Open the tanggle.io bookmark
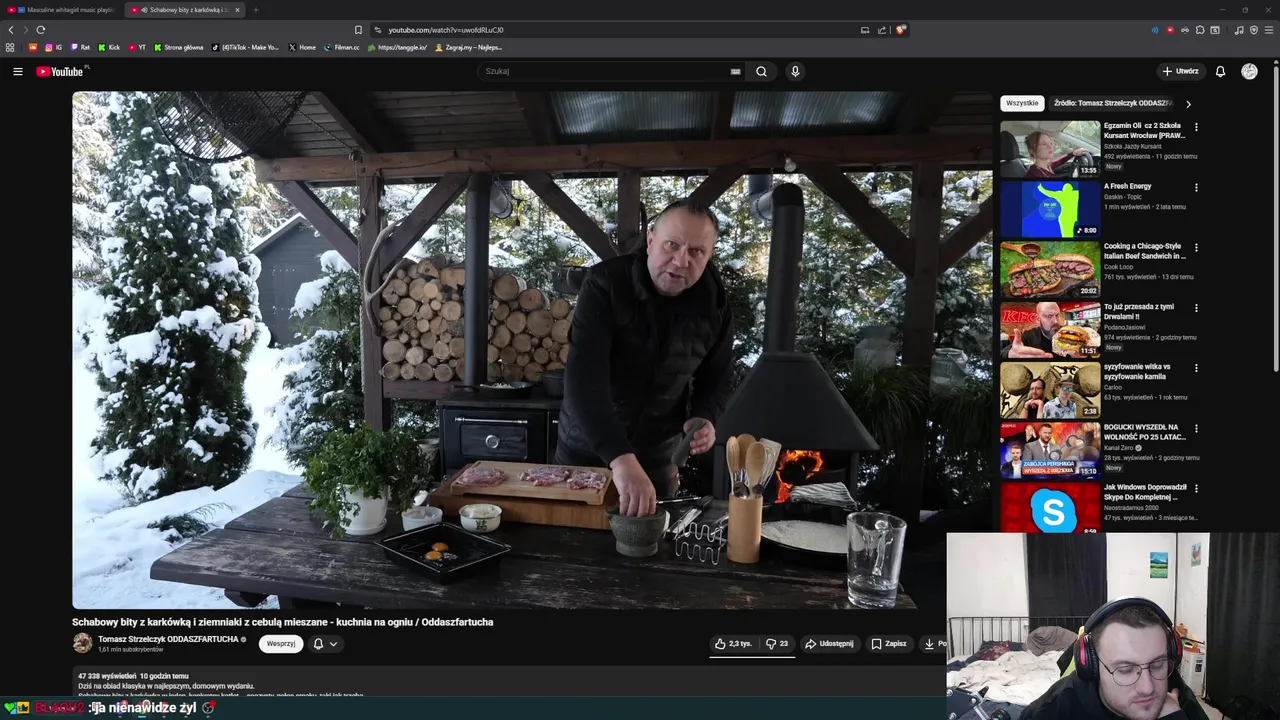Image resolution: width=1280 pixels, height=720 pixels. [397, 47]
